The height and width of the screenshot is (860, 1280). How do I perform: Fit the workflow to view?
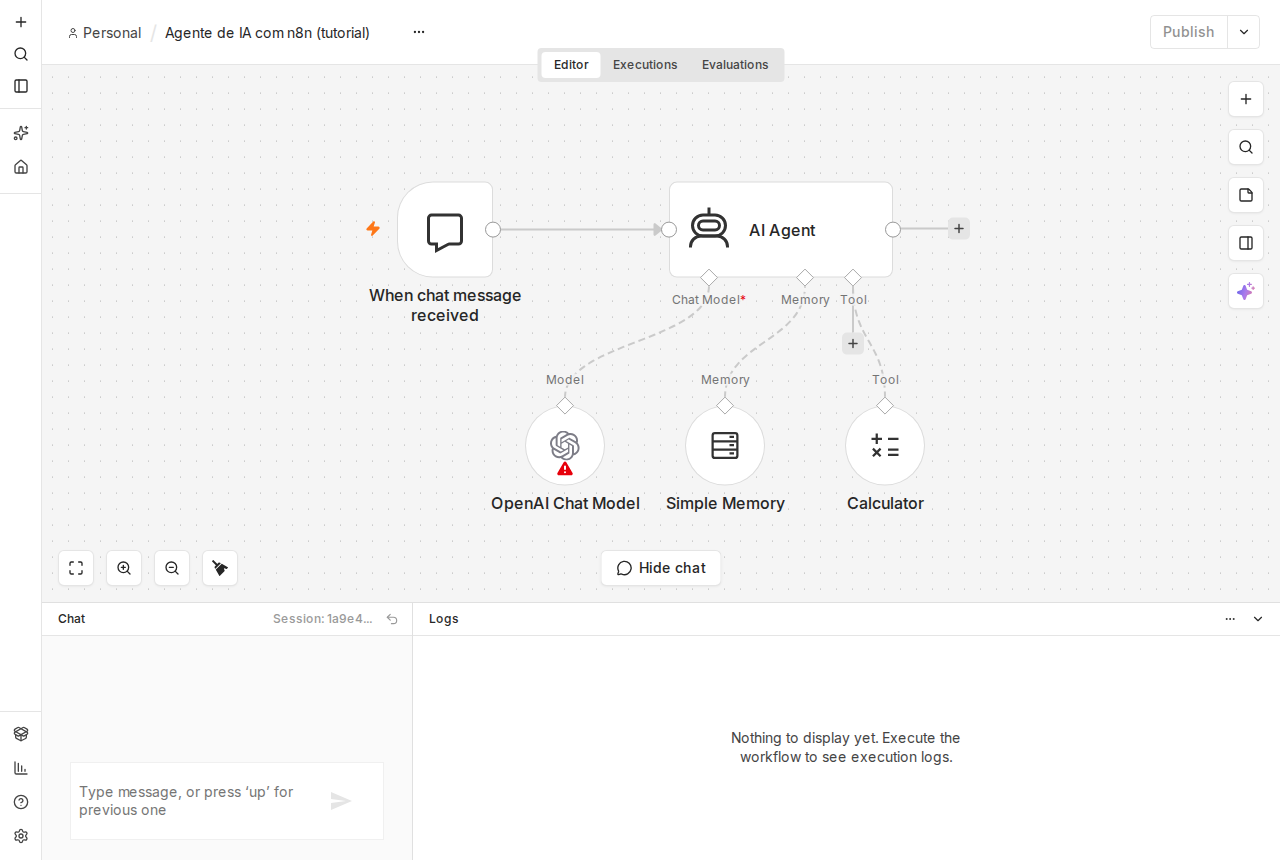click(76, 568)
